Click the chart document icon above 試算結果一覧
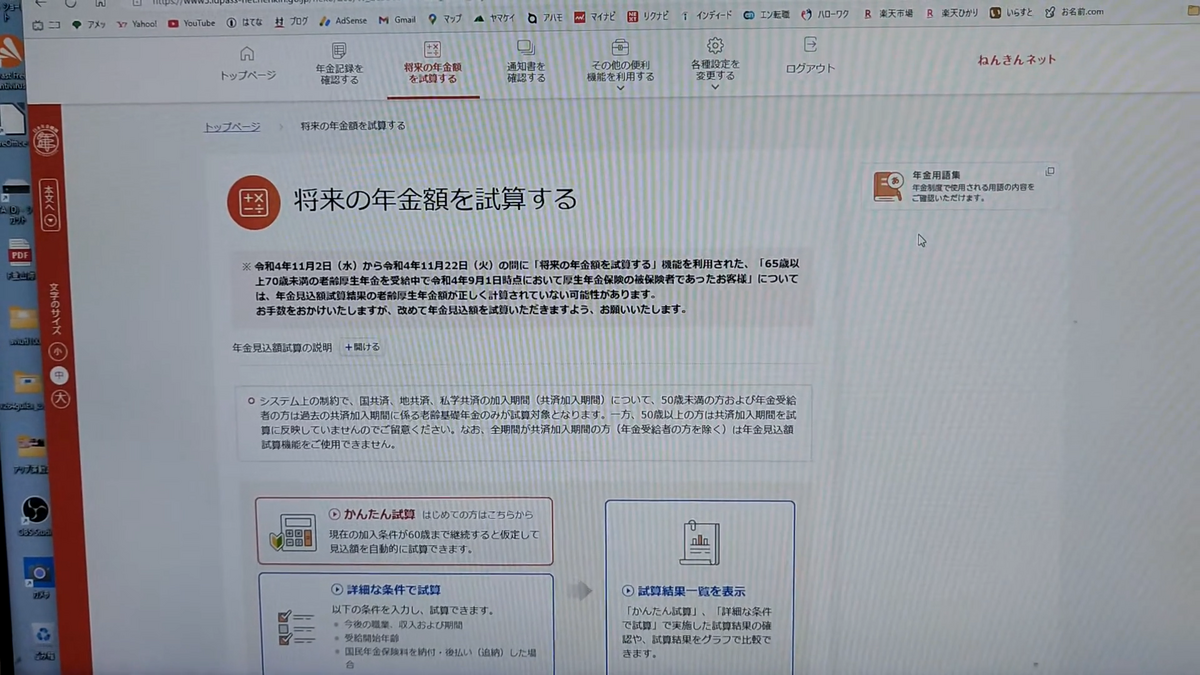This screenshot has width=1200, height=675. pyautogui.click(x=699, y=542)
